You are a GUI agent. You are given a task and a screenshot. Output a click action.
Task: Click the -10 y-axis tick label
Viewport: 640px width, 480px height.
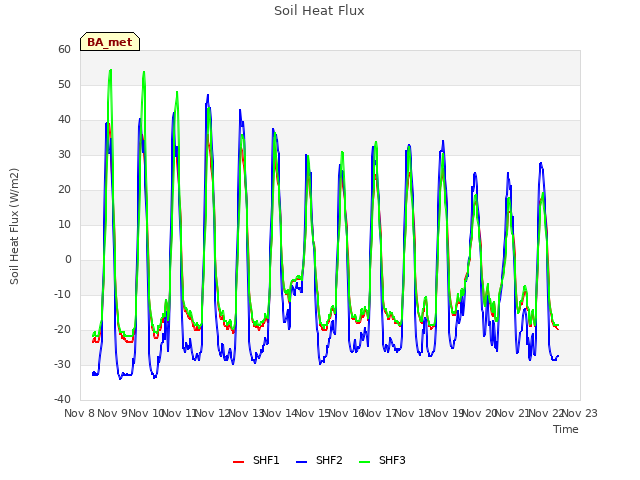[x=62, y=294]
